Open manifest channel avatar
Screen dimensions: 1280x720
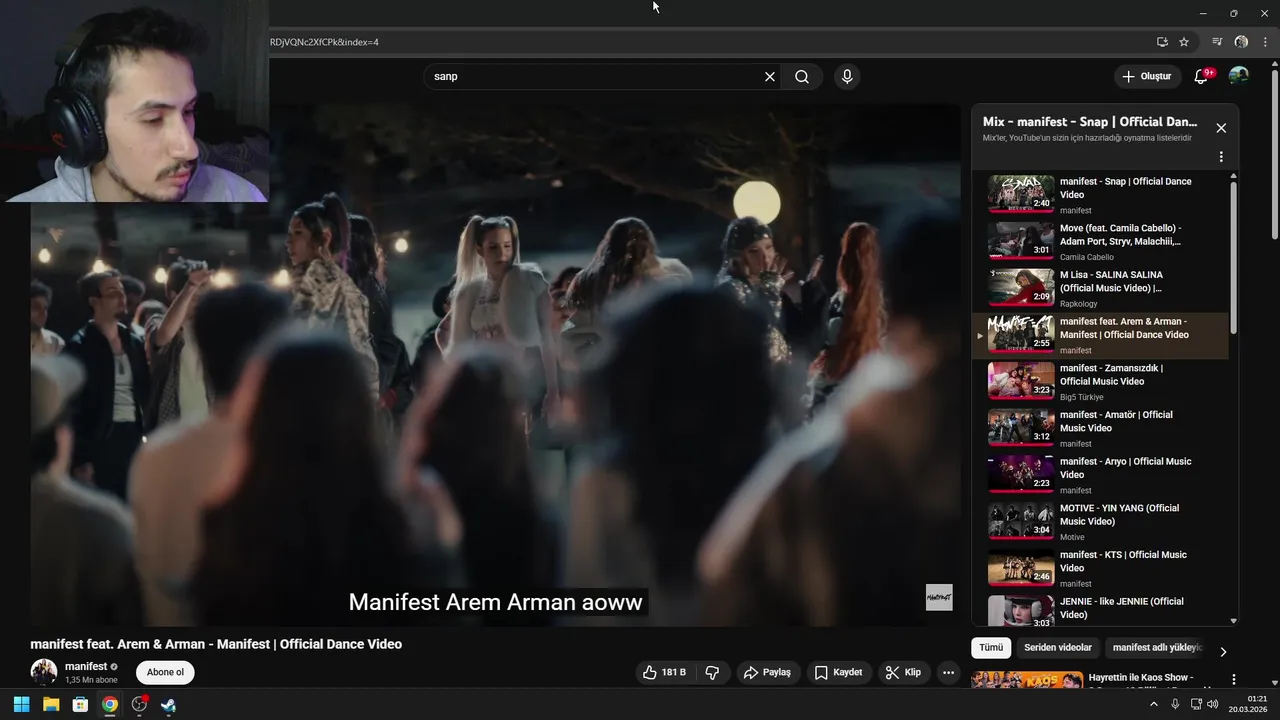44,672
